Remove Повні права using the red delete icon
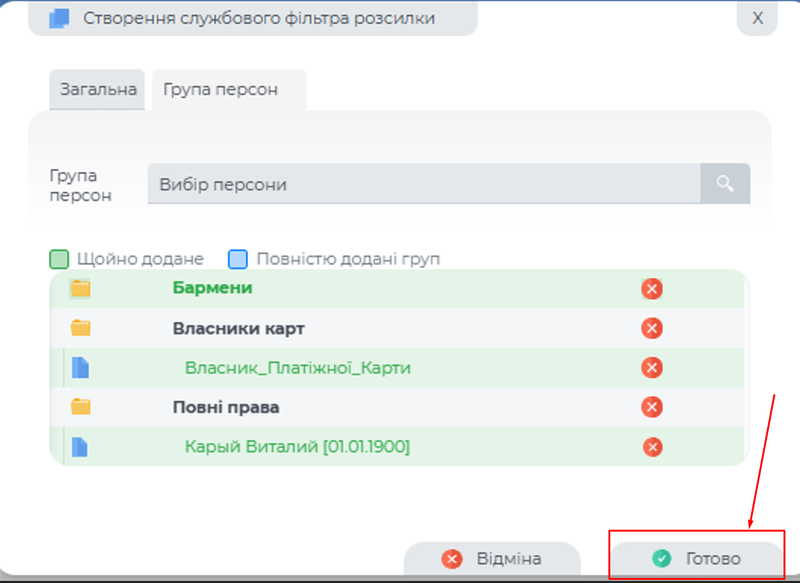 (651, 407)
